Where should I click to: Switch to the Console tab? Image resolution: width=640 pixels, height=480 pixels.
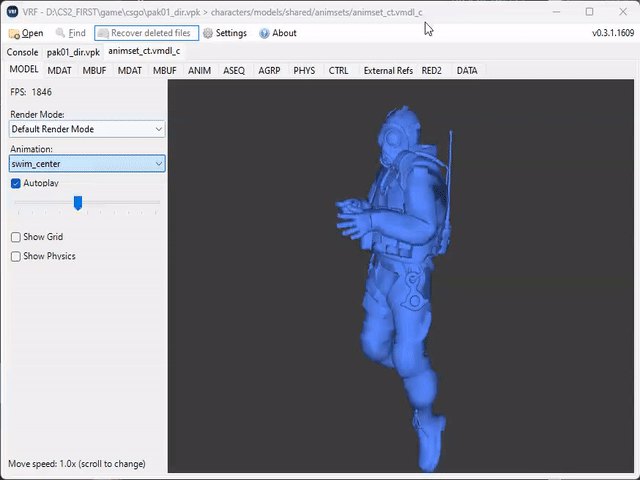[x=22, y=52]
